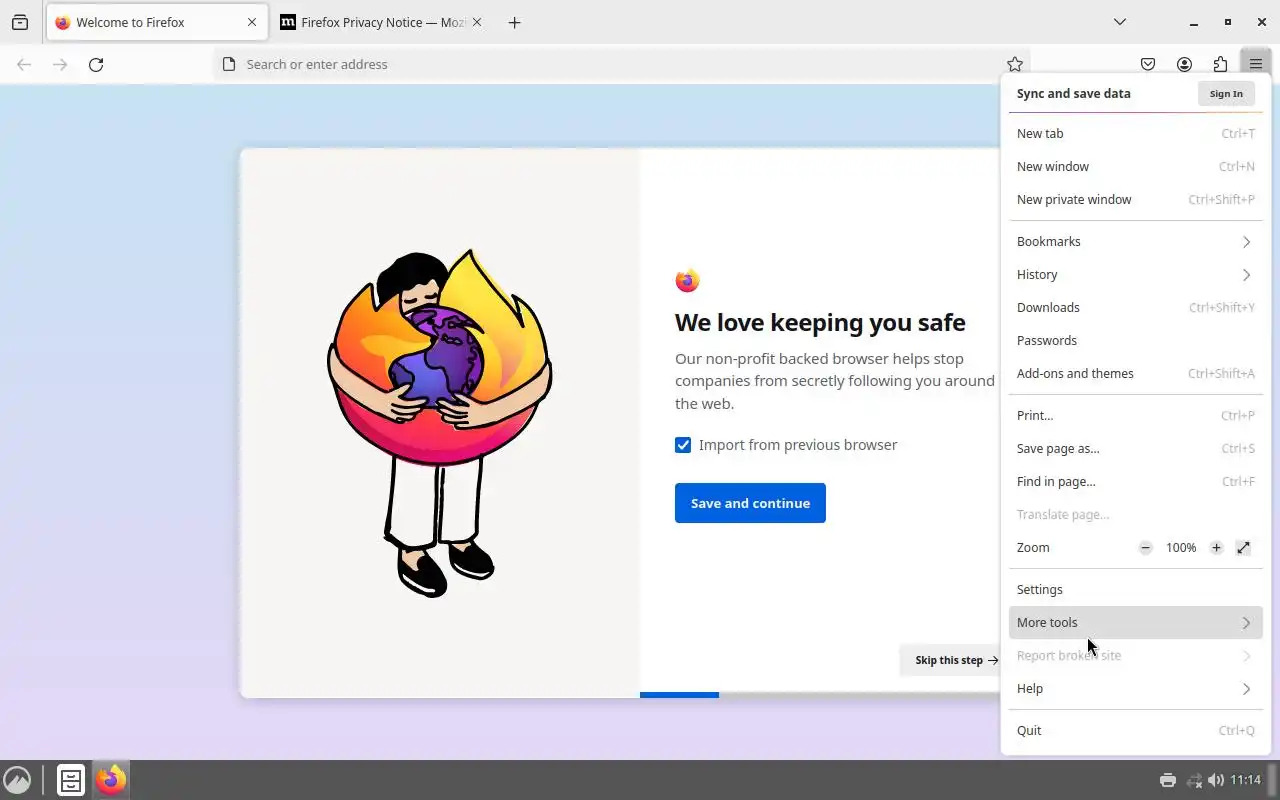Open Add-ons and themes
The image size is (1280, 800).
[x=1136, y=373]
